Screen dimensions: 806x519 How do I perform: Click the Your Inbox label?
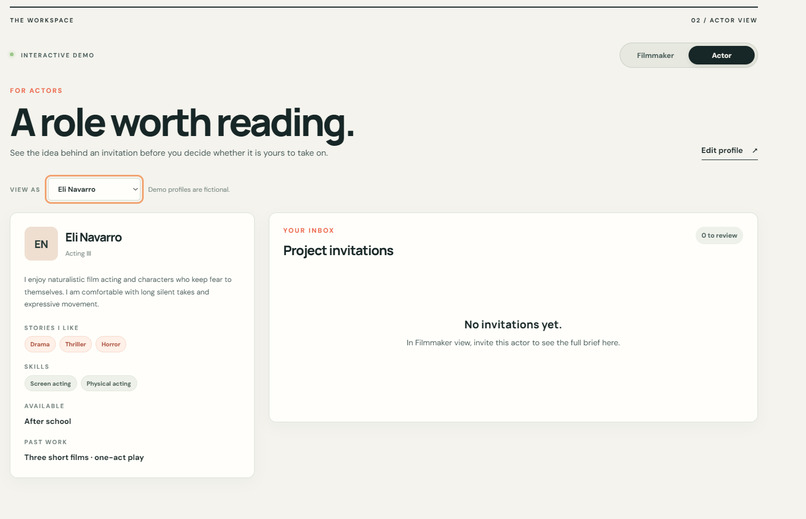(x=308, y=231)
